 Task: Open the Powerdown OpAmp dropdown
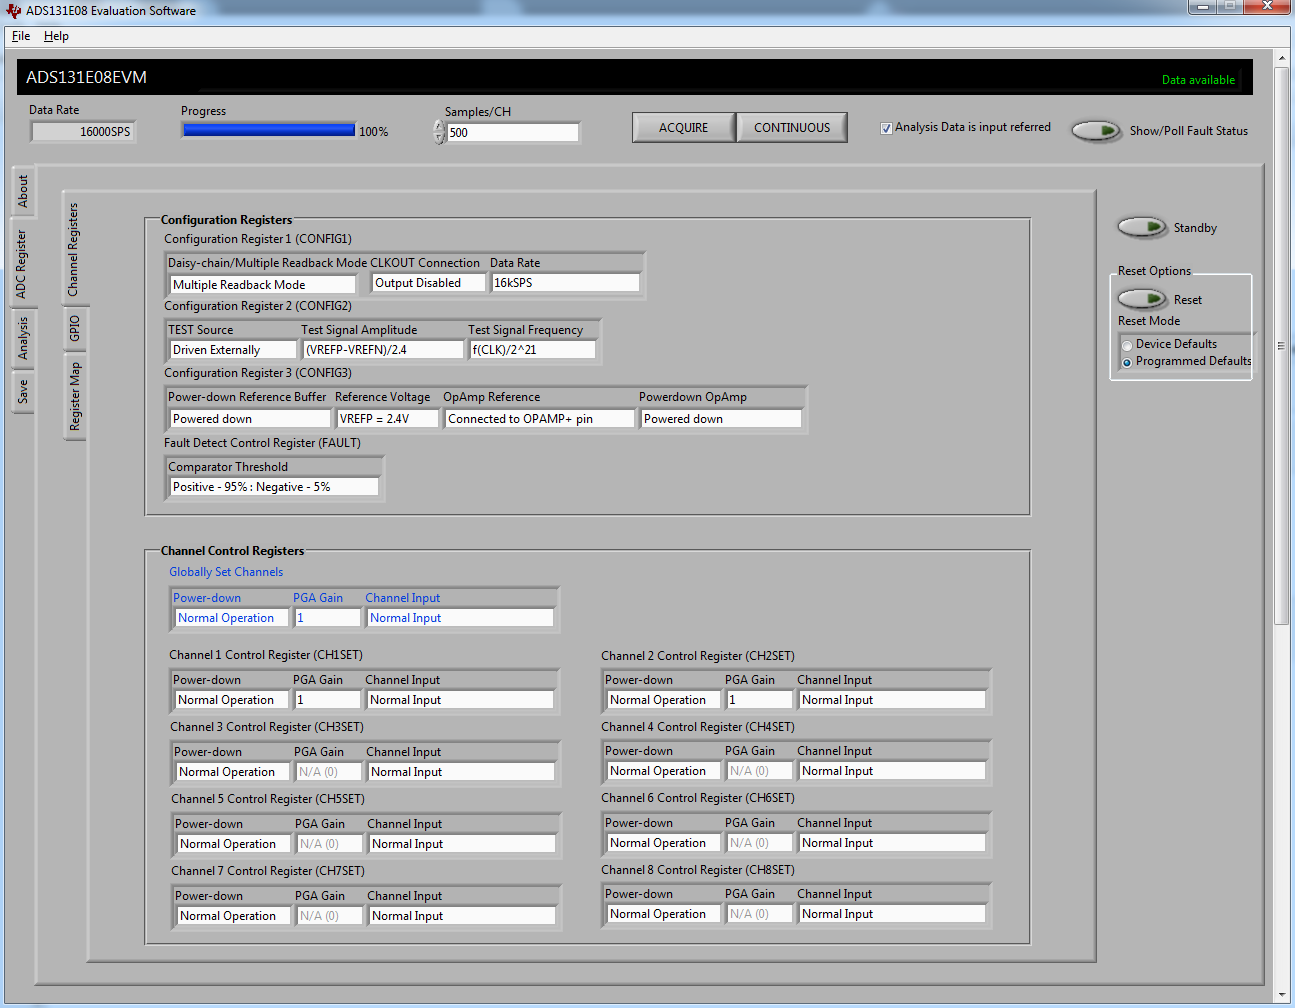721,419
